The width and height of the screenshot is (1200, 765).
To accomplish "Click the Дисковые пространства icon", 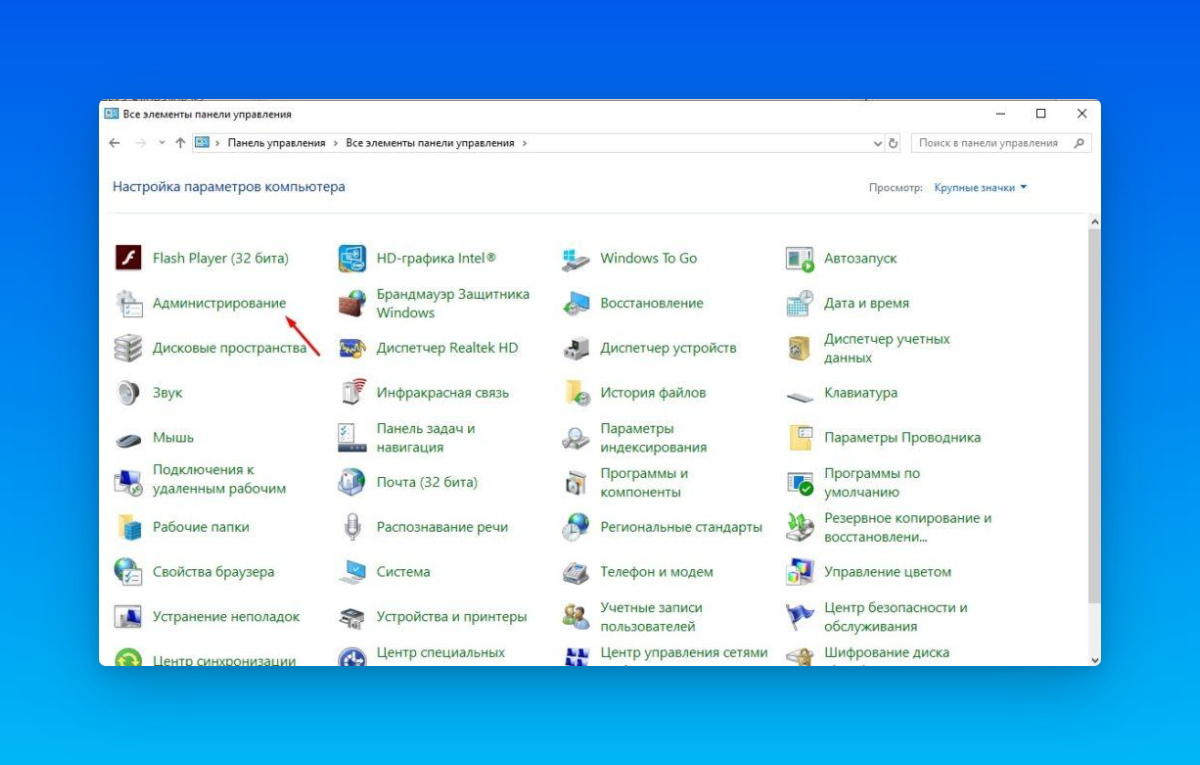I will click(x=128, y=348).
